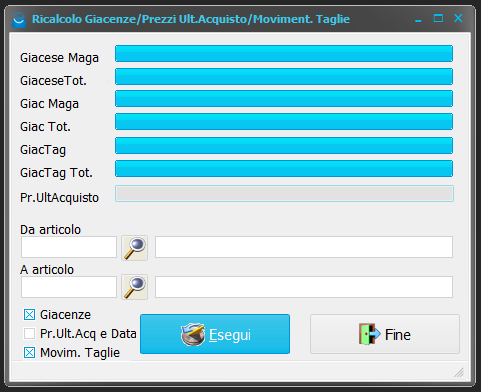The image size is (481, 392).
Task: Uncheck the Giacenze checkbox
Action: (x=29, y=314)
